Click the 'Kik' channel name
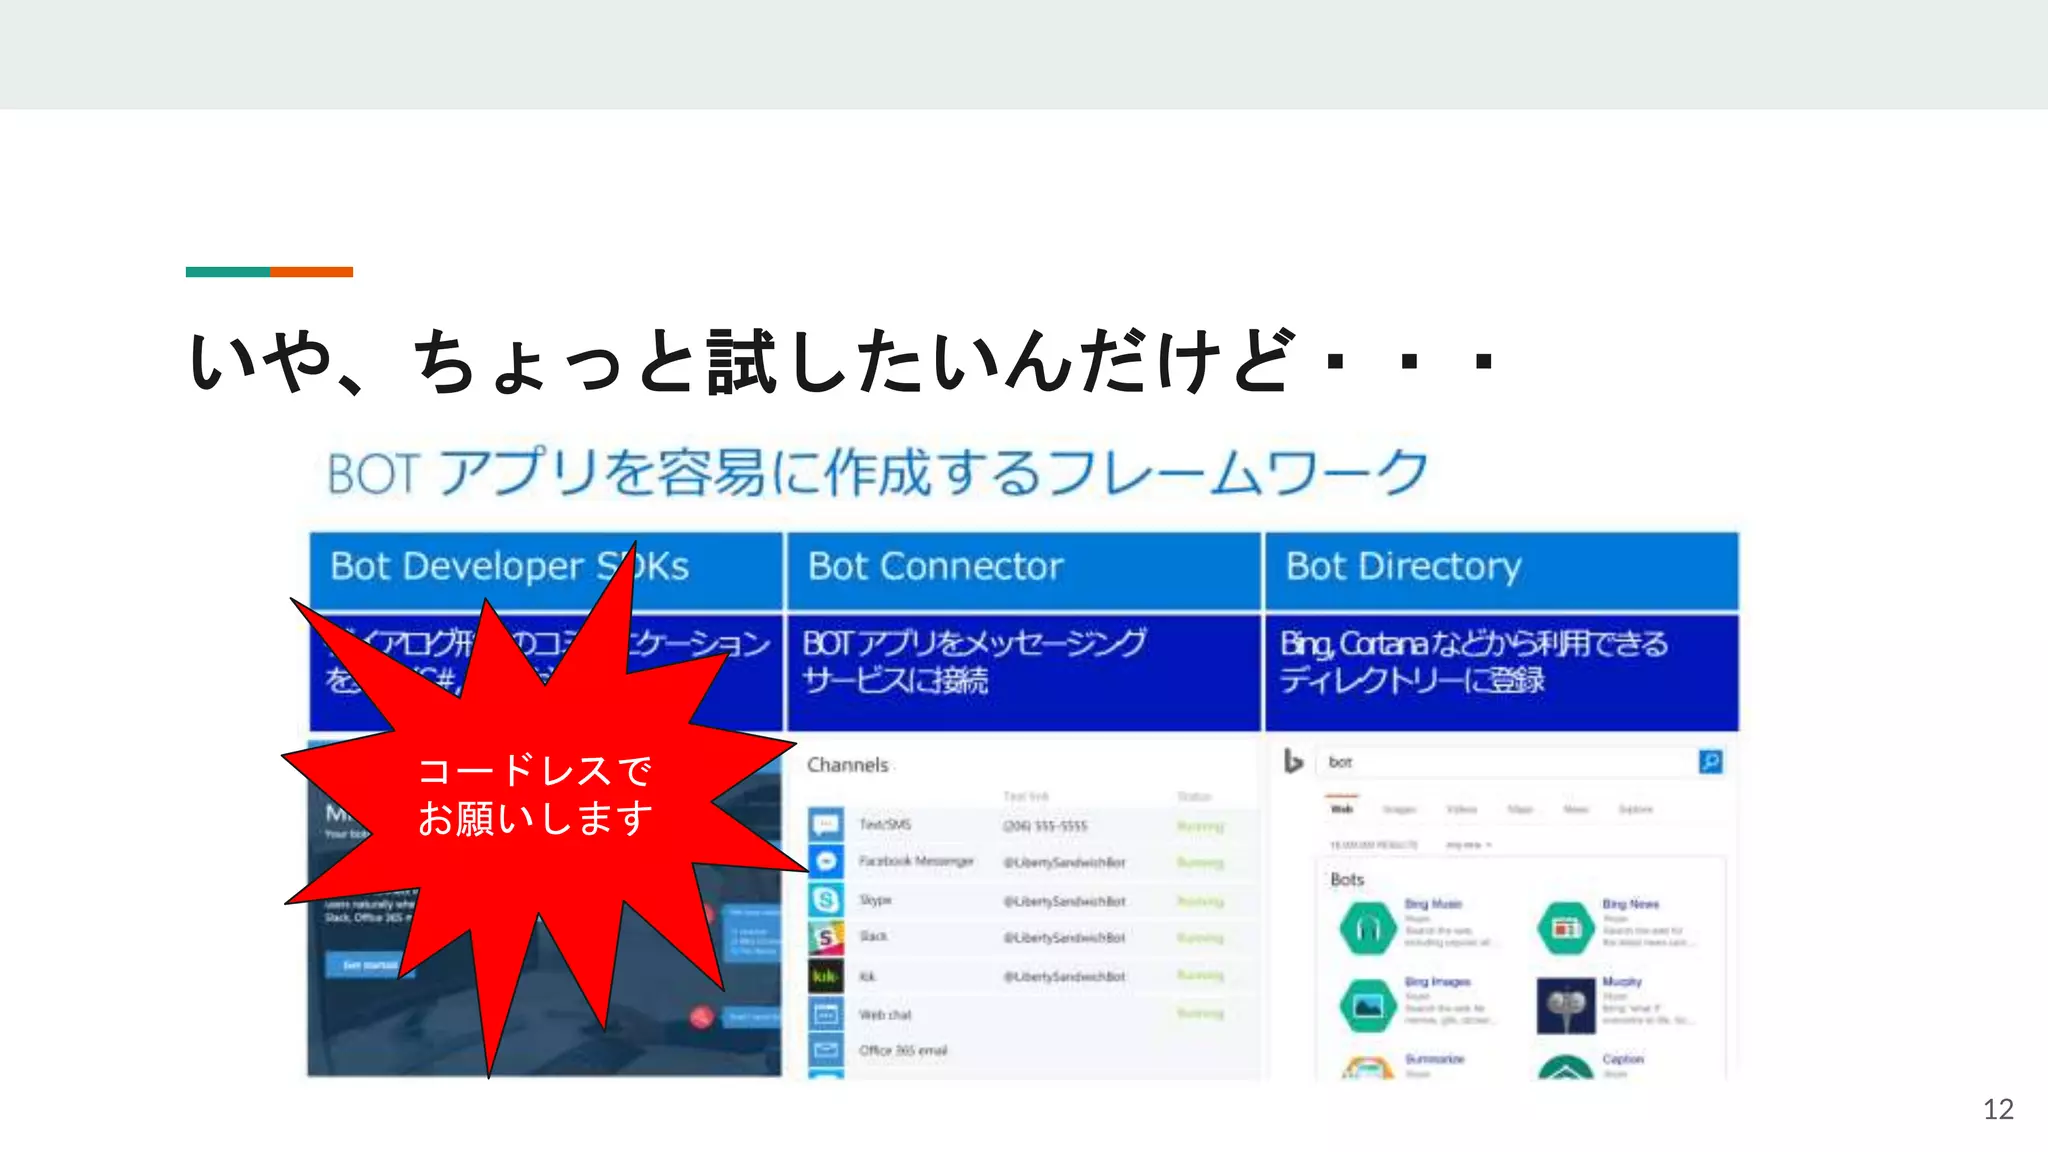The width and height of the screenshot is (2048, 1152). coord(867,976)
